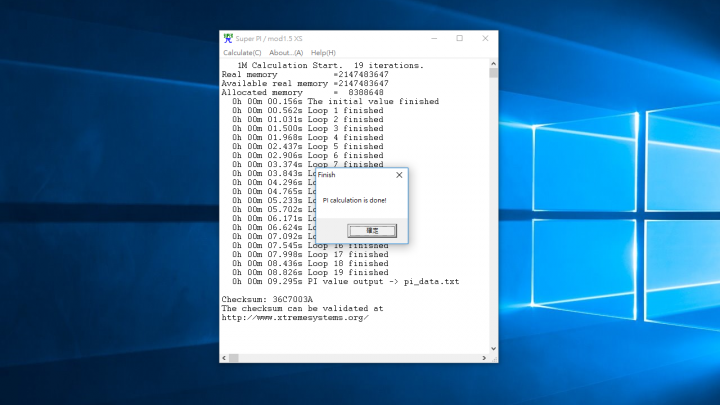
Task: Click the 'Loop 1 finished' line
Action: 307,111
